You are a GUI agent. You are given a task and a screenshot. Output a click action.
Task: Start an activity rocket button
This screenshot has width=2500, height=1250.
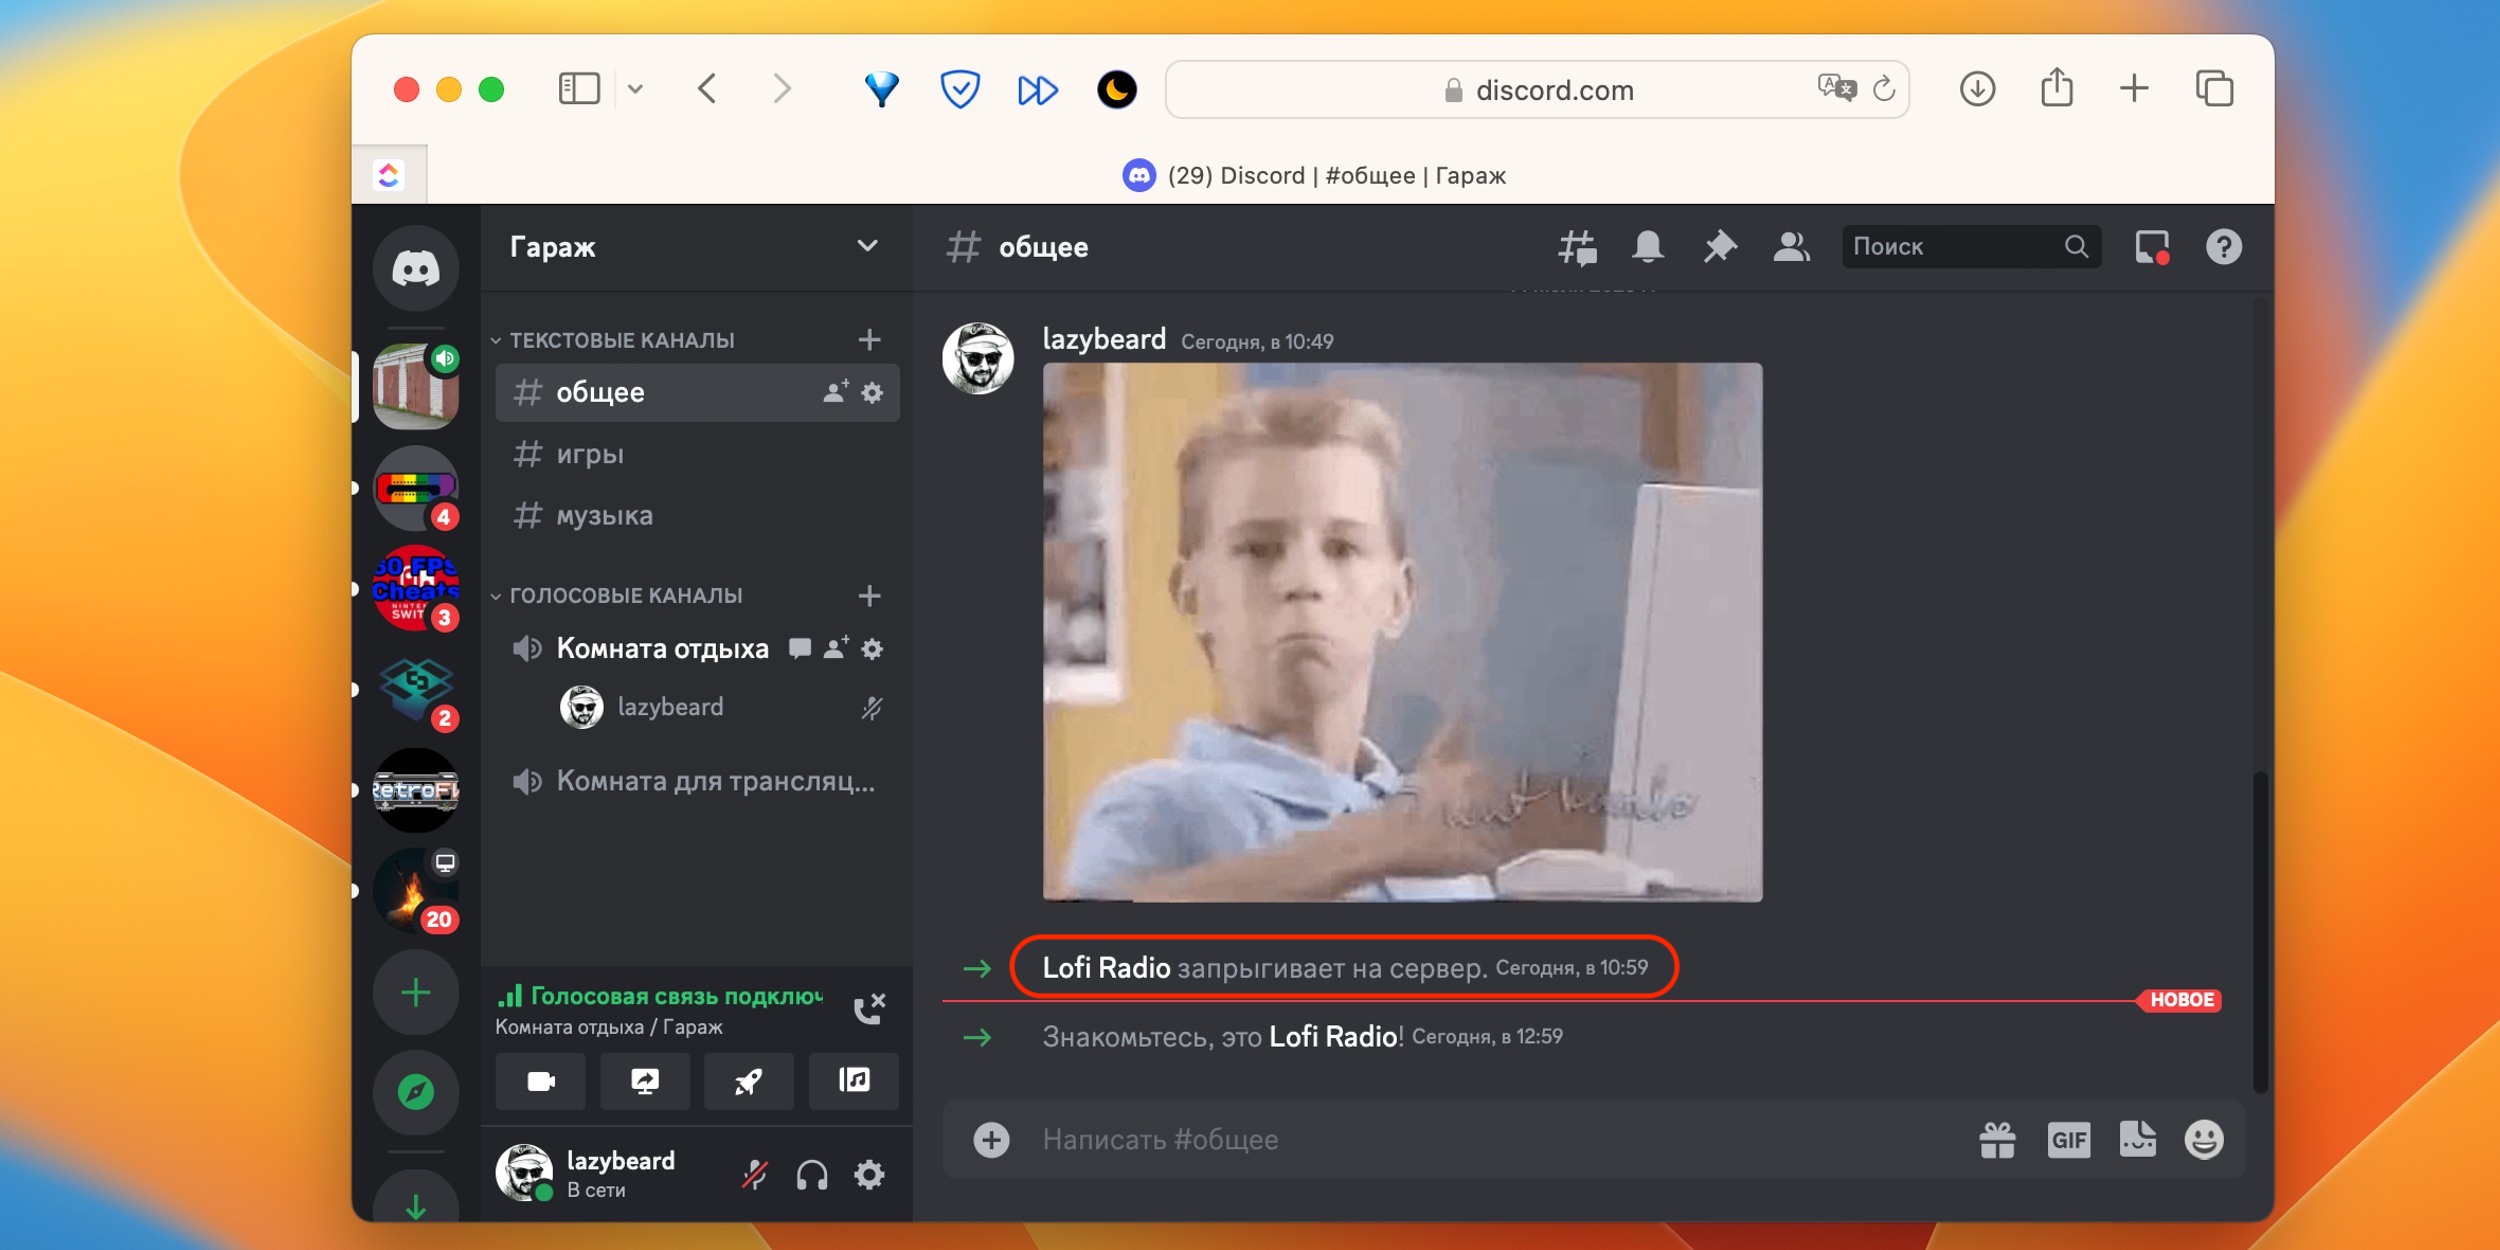[x=749, y=1081]
